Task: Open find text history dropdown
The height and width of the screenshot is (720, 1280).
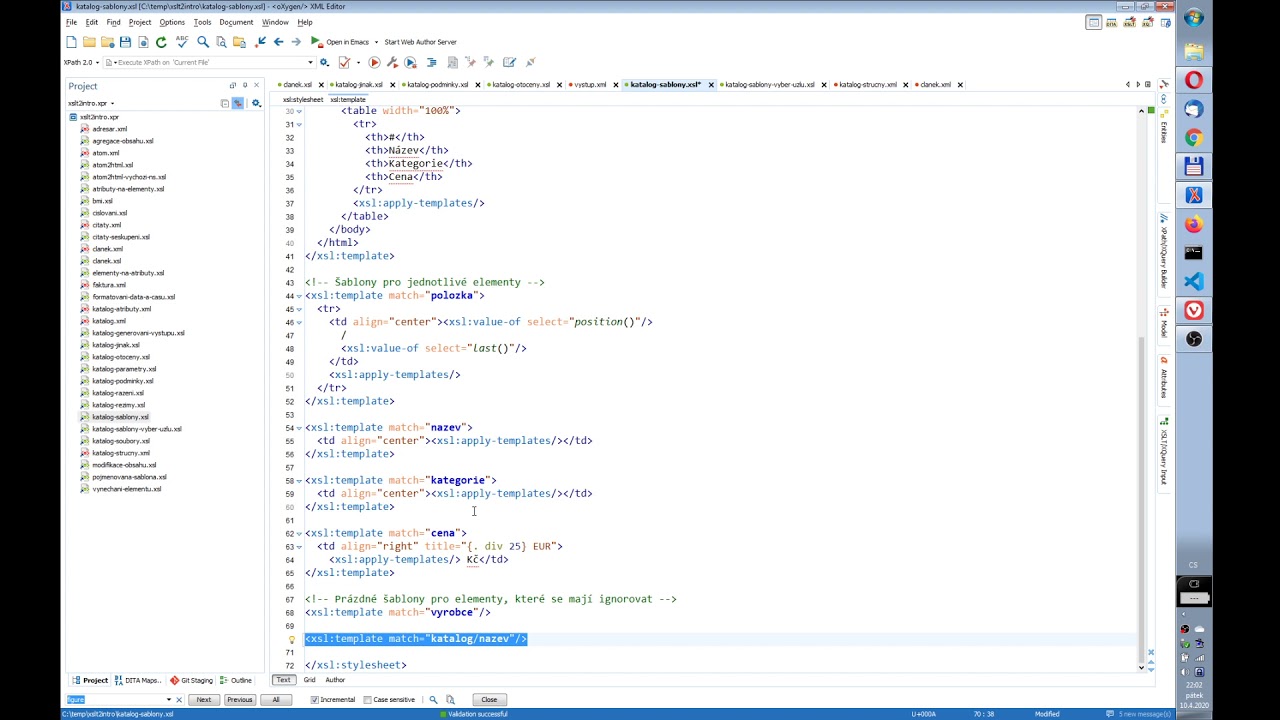Action: 169,700
